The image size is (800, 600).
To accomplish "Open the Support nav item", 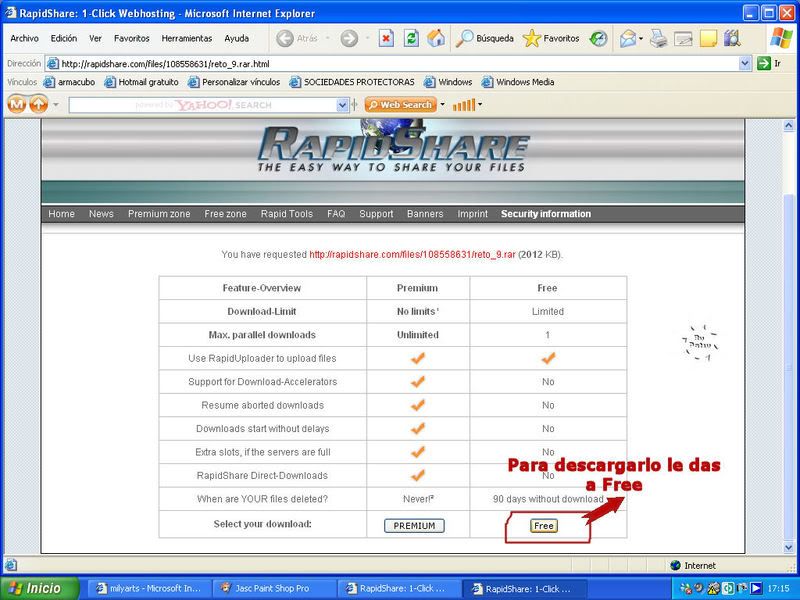I will click(x=376, y=214).
